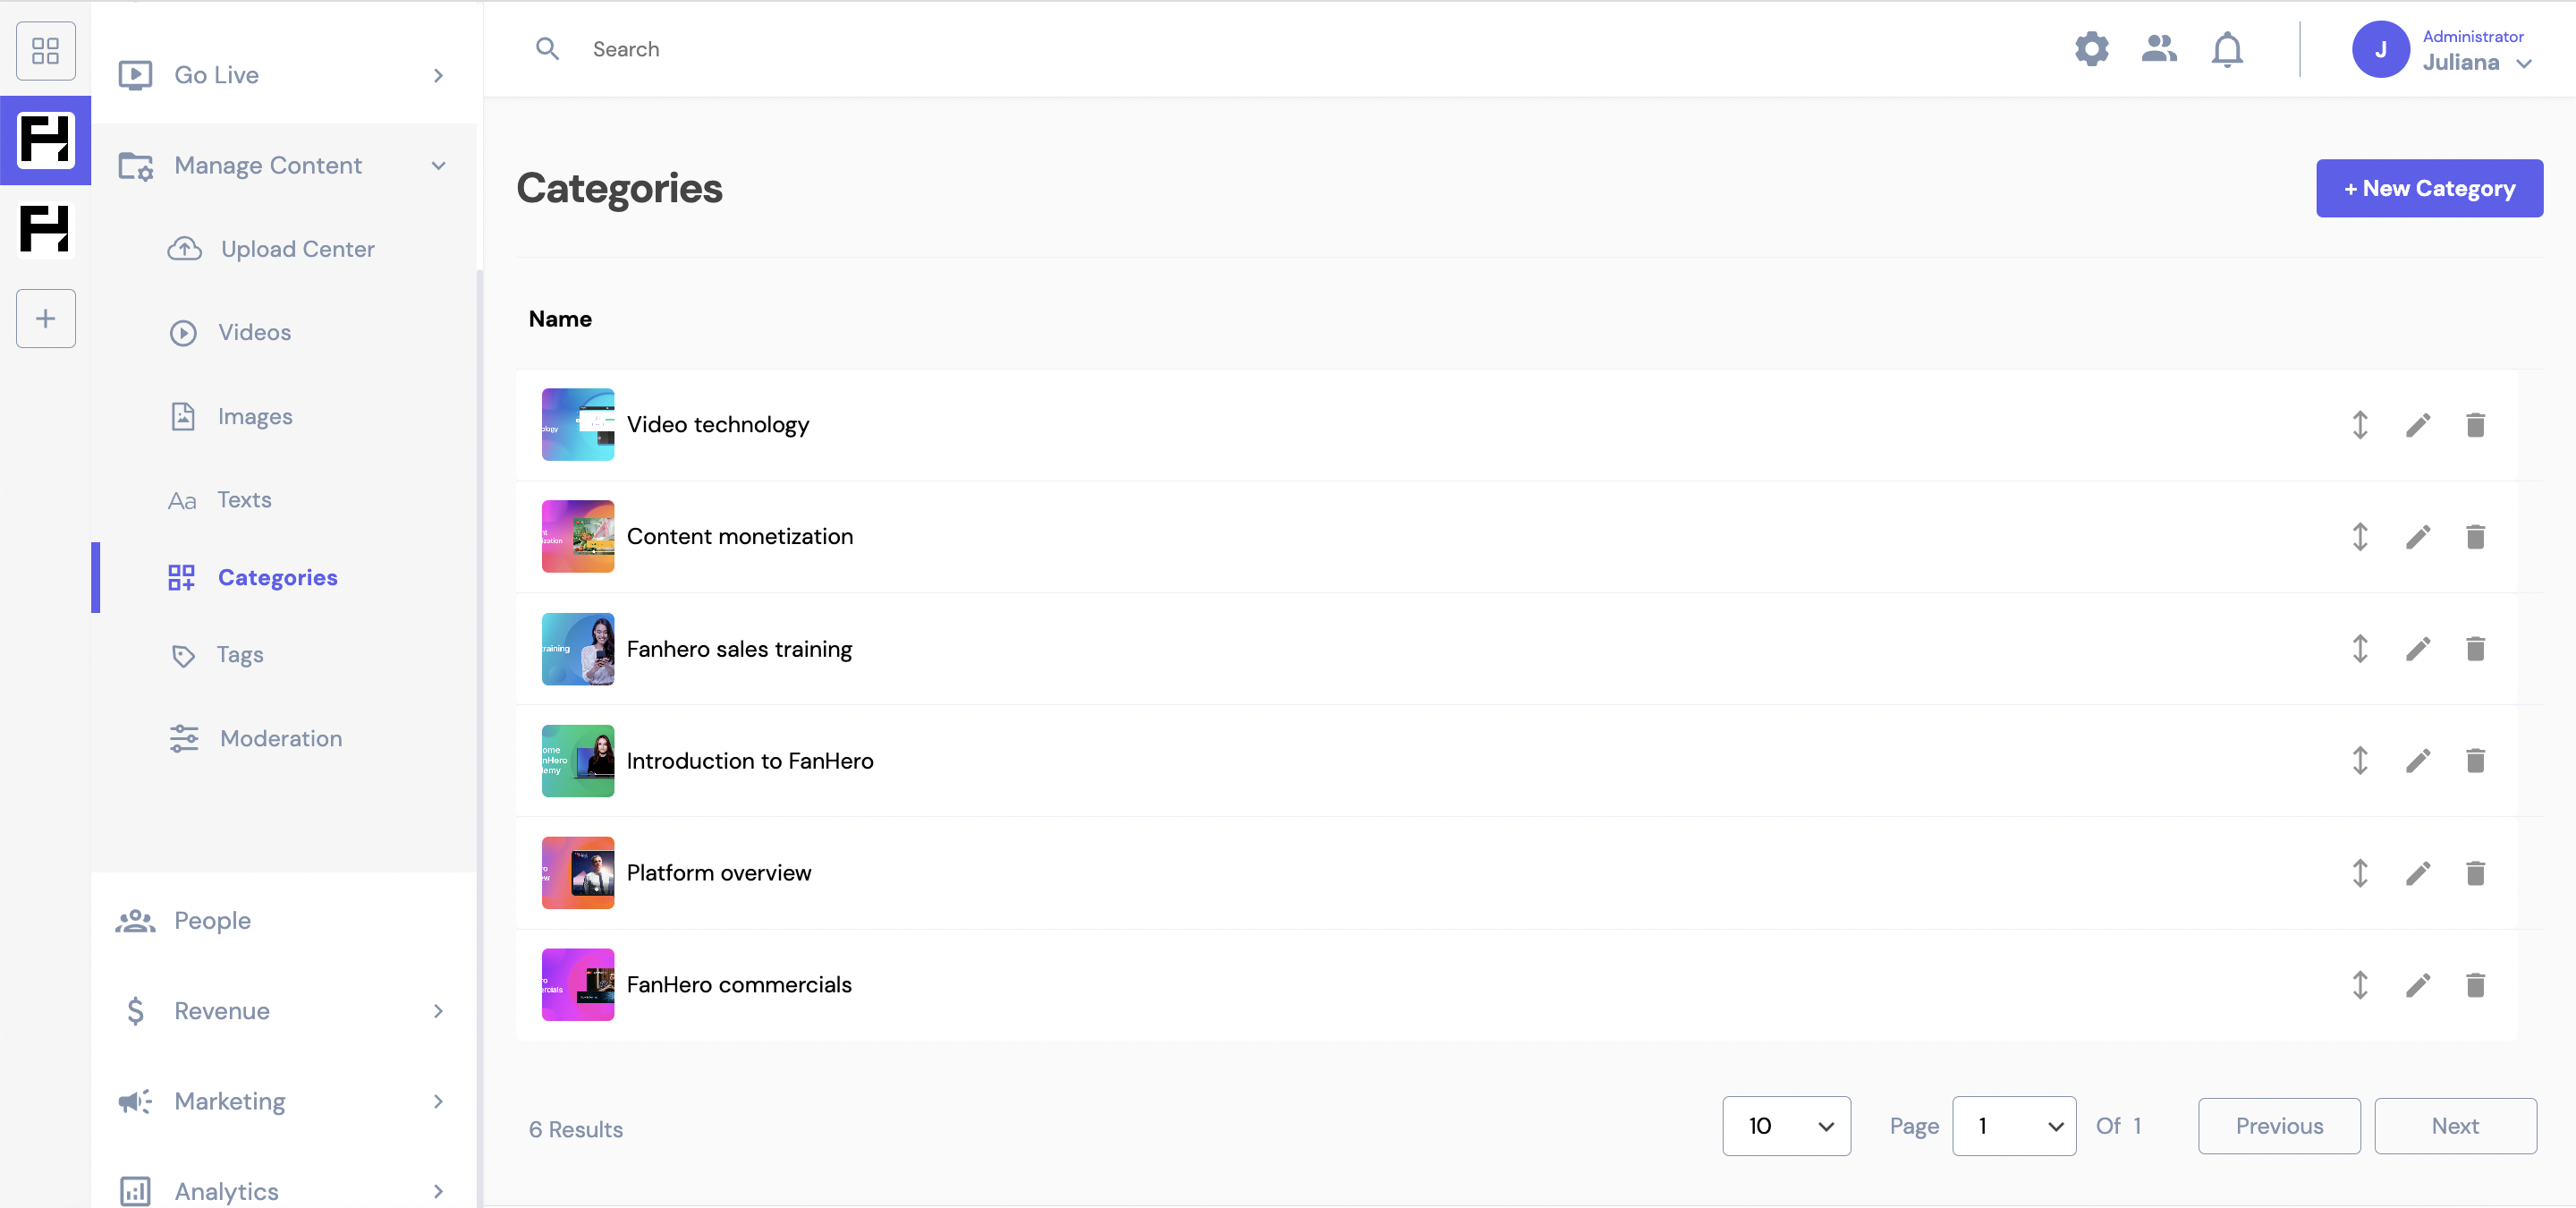Click the users group icon in header

[2159, 49]
